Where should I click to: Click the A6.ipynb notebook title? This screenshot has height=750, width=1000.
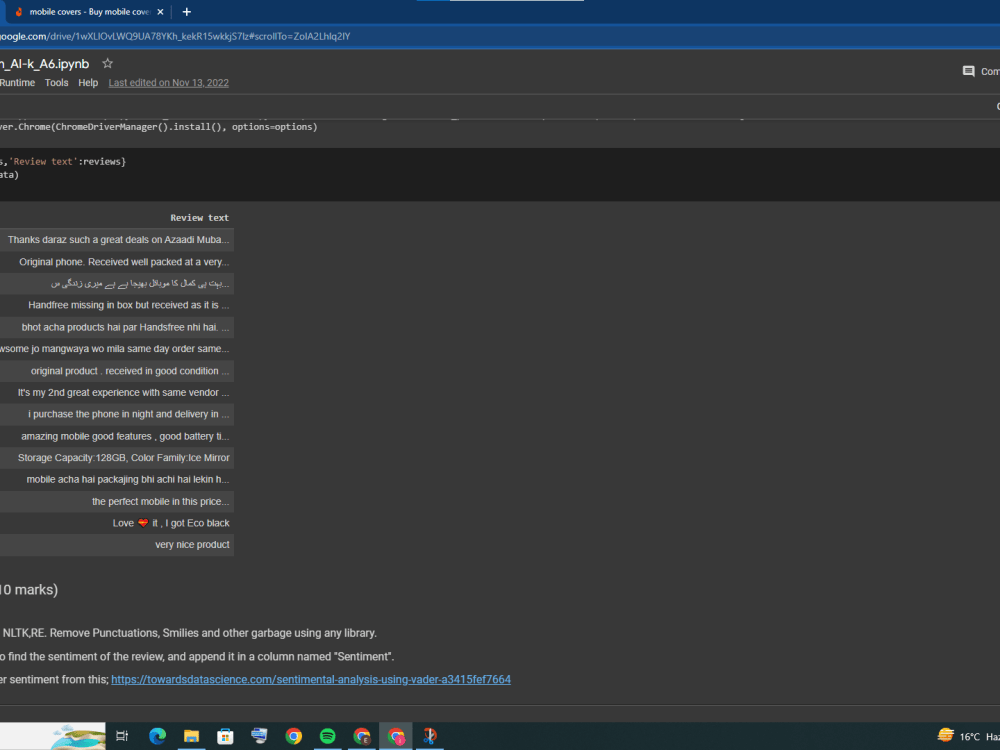click(x=45, y=64)
